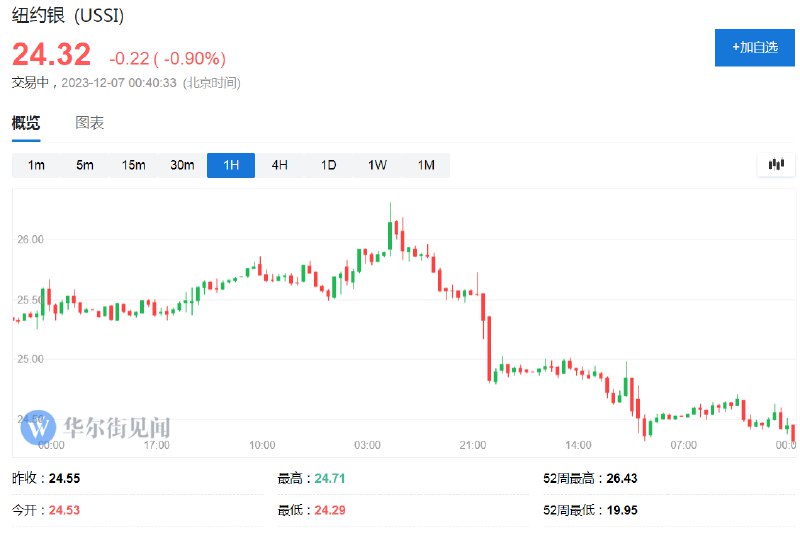Click the change value -0.22 ( -0.90%)
The height and width of the screenshot is (533, 800).
(x=168, y=58)
